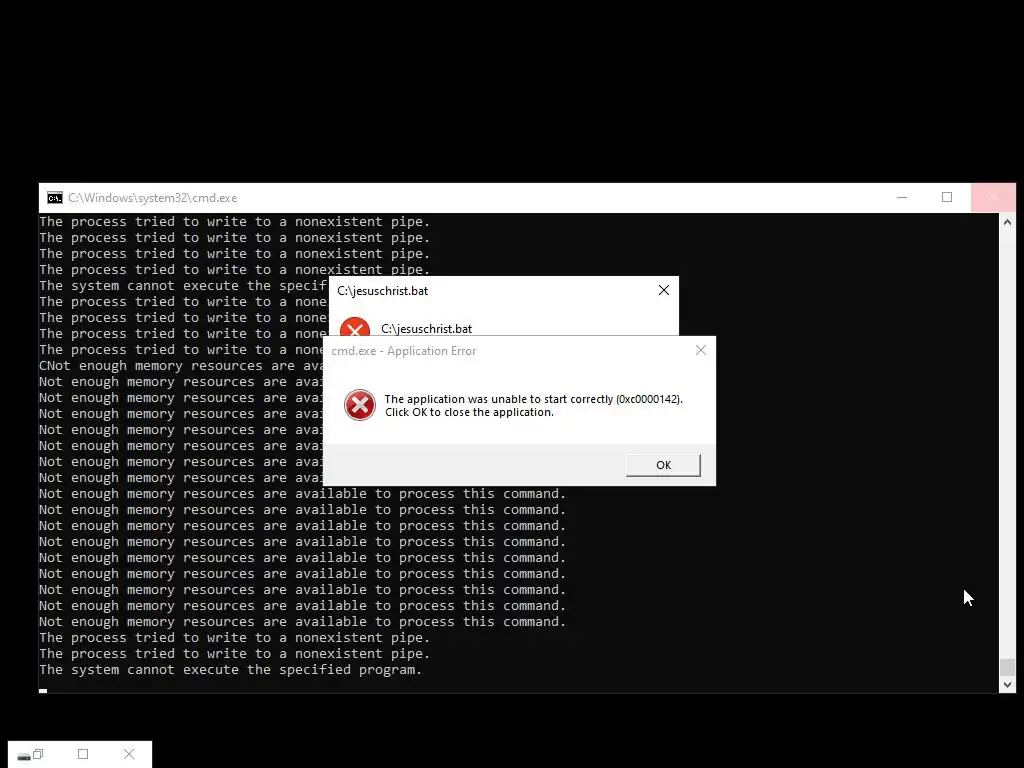This screenshot has height=768, width=1024.
Task: Click the red error icon in the jesuschrist.bat dialog
Action: click(355, 327)
